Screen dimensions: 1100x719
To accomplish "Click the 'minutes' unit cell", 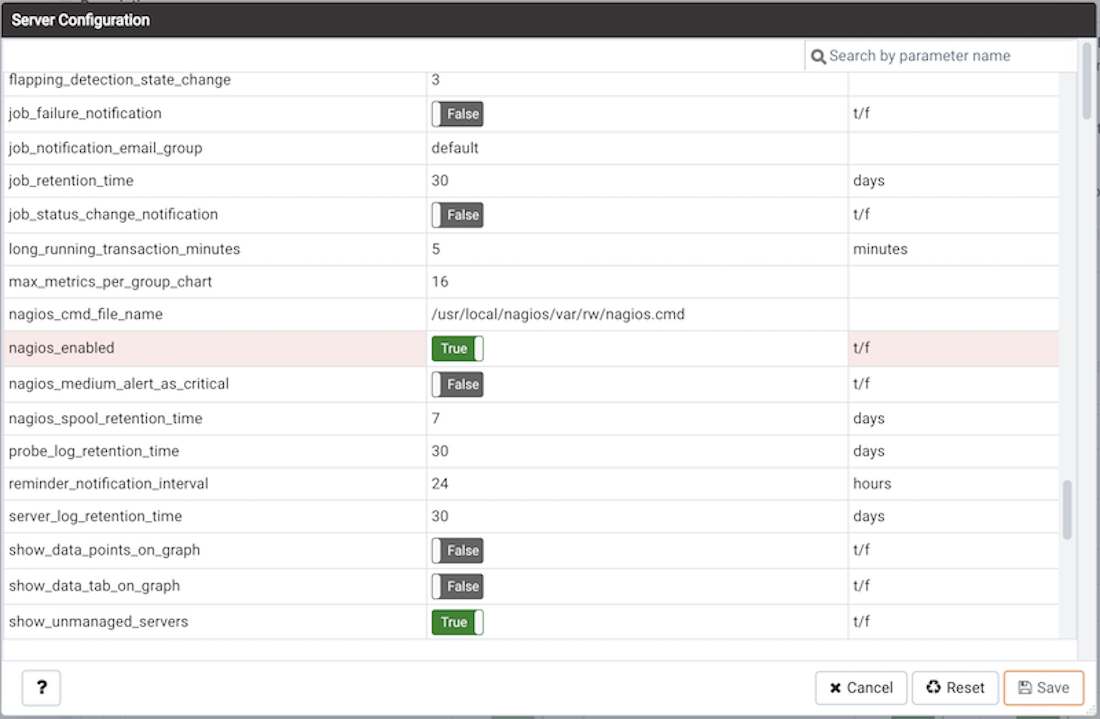I will (x=953, y=249).
